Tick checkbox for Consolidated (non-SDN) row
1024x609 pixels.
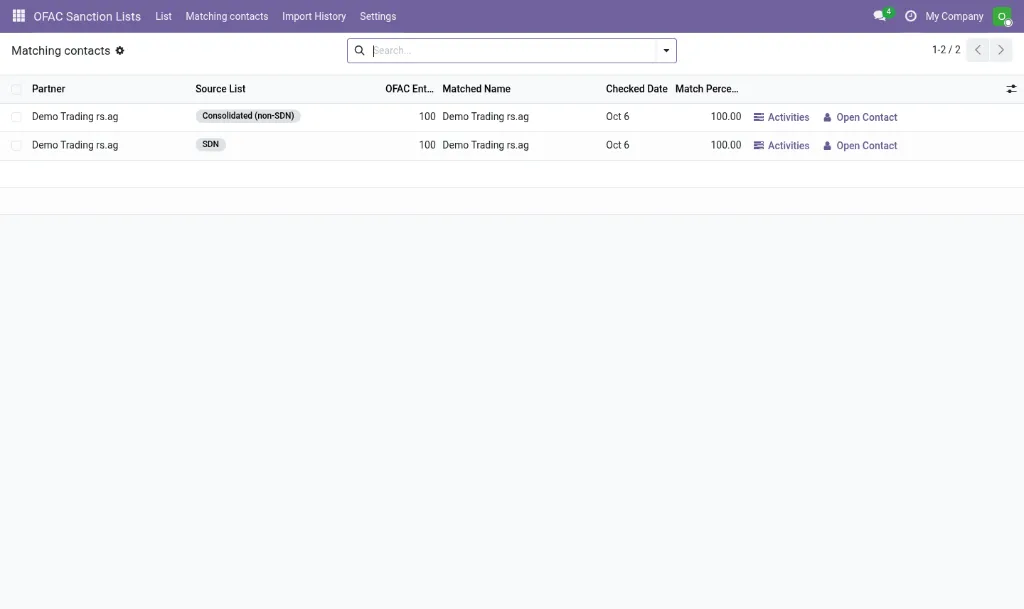point(16,117)
